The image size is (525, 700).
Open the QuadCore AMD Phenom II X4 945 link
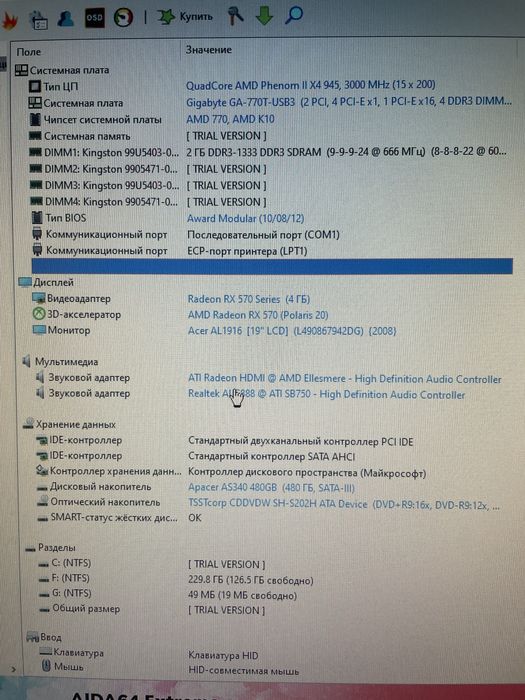click(x=311, y=85)
